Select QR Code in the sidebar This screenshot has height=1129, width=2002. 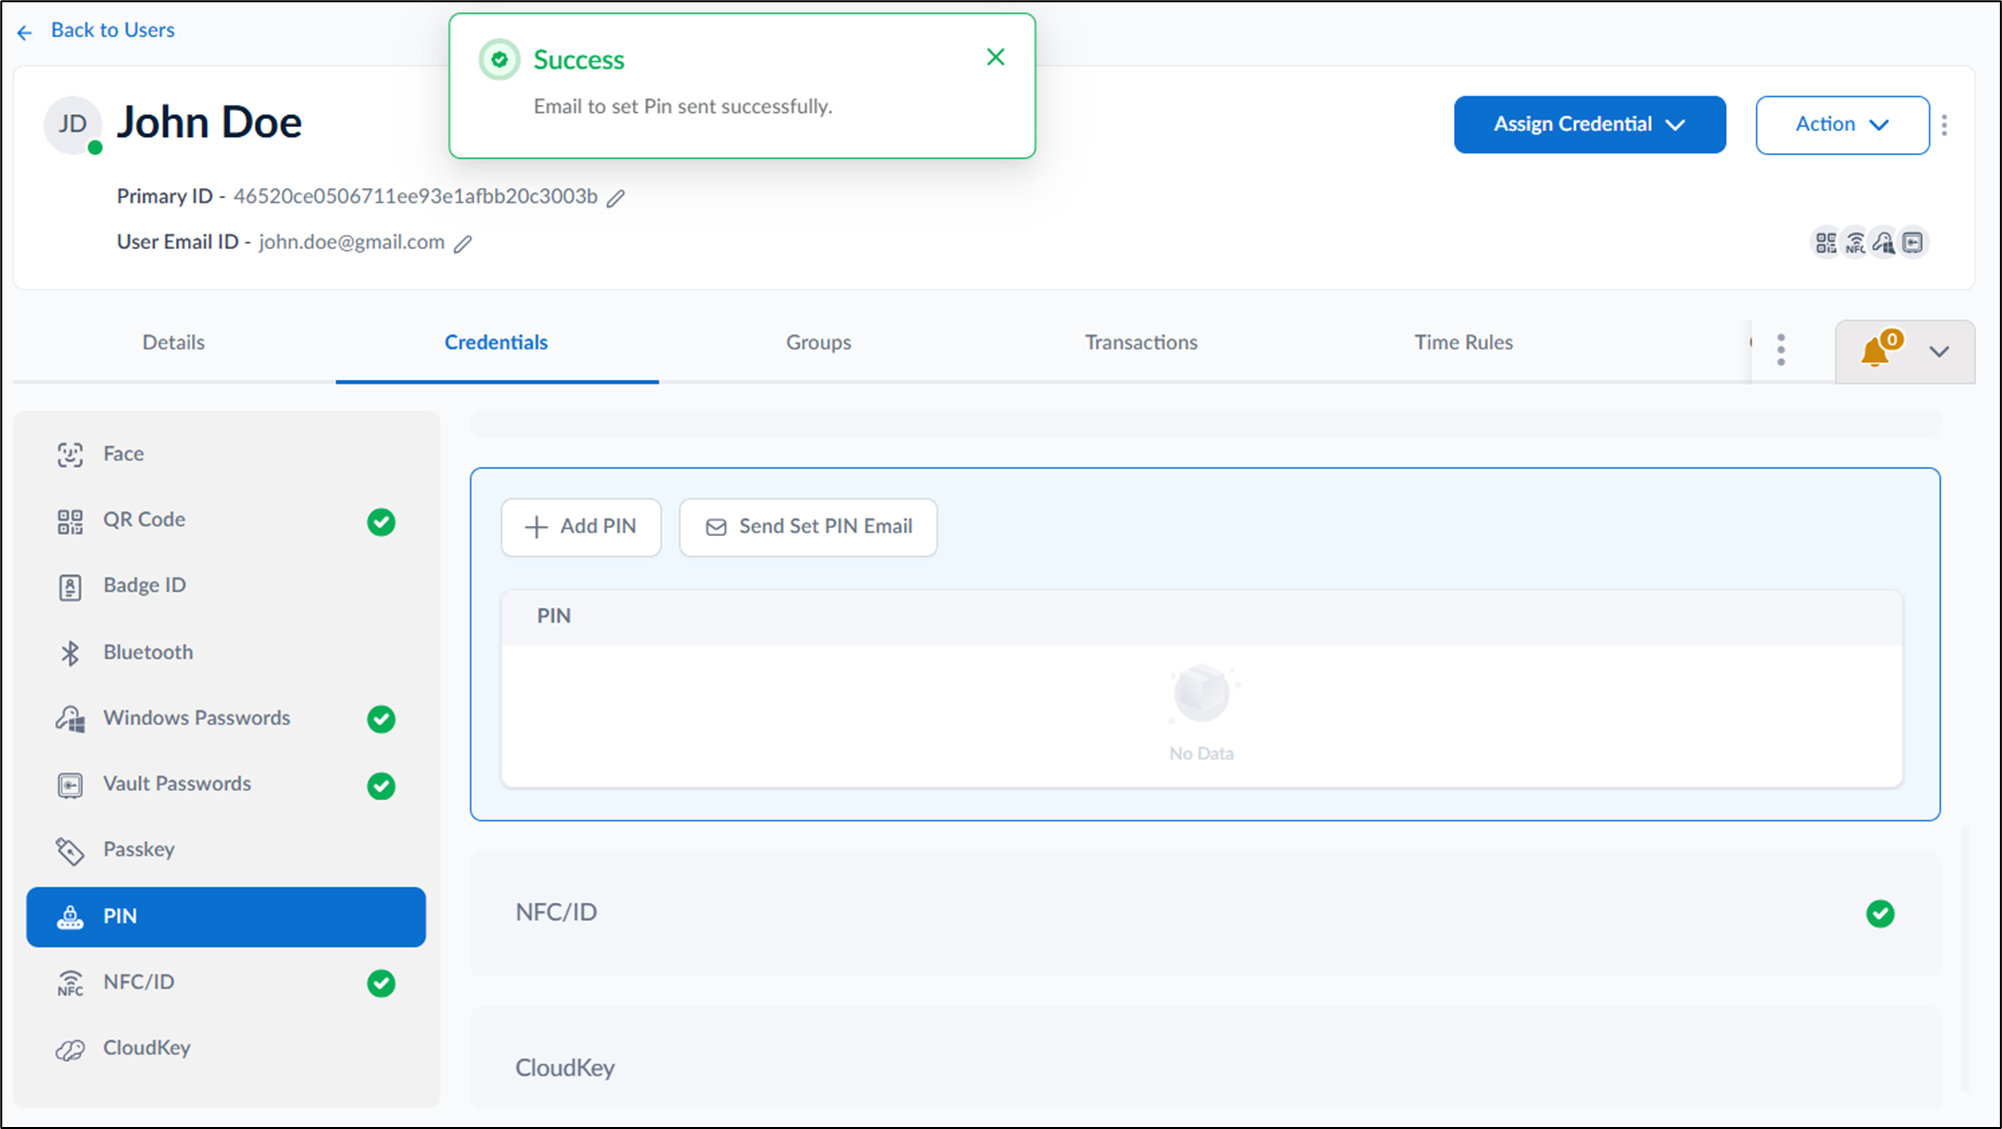[x=226, y=520]
